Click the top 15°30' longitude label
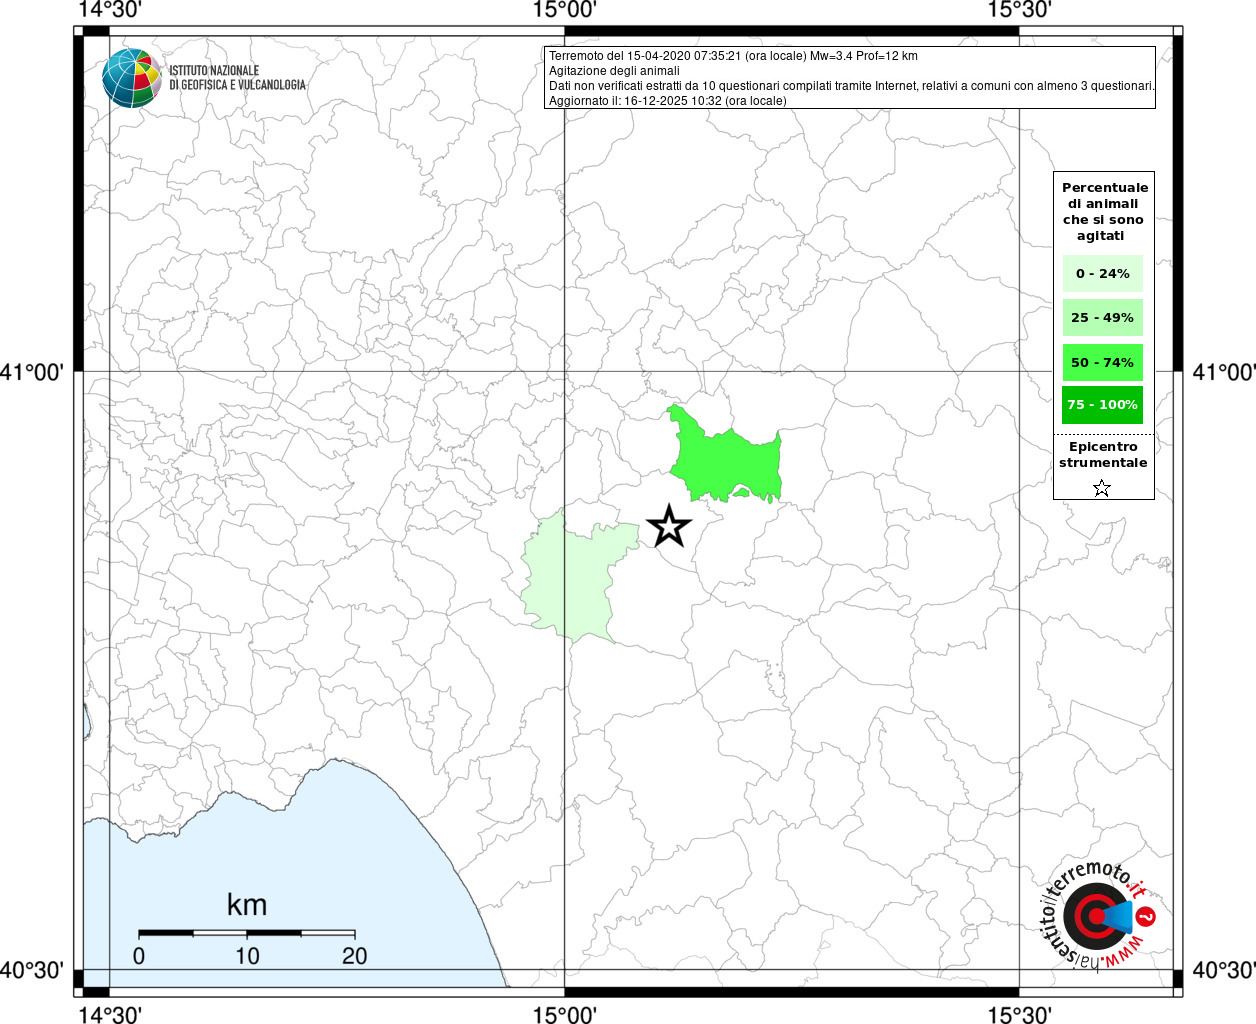Screen dimensions: 1256x1024 click(x=1019, y=10)
